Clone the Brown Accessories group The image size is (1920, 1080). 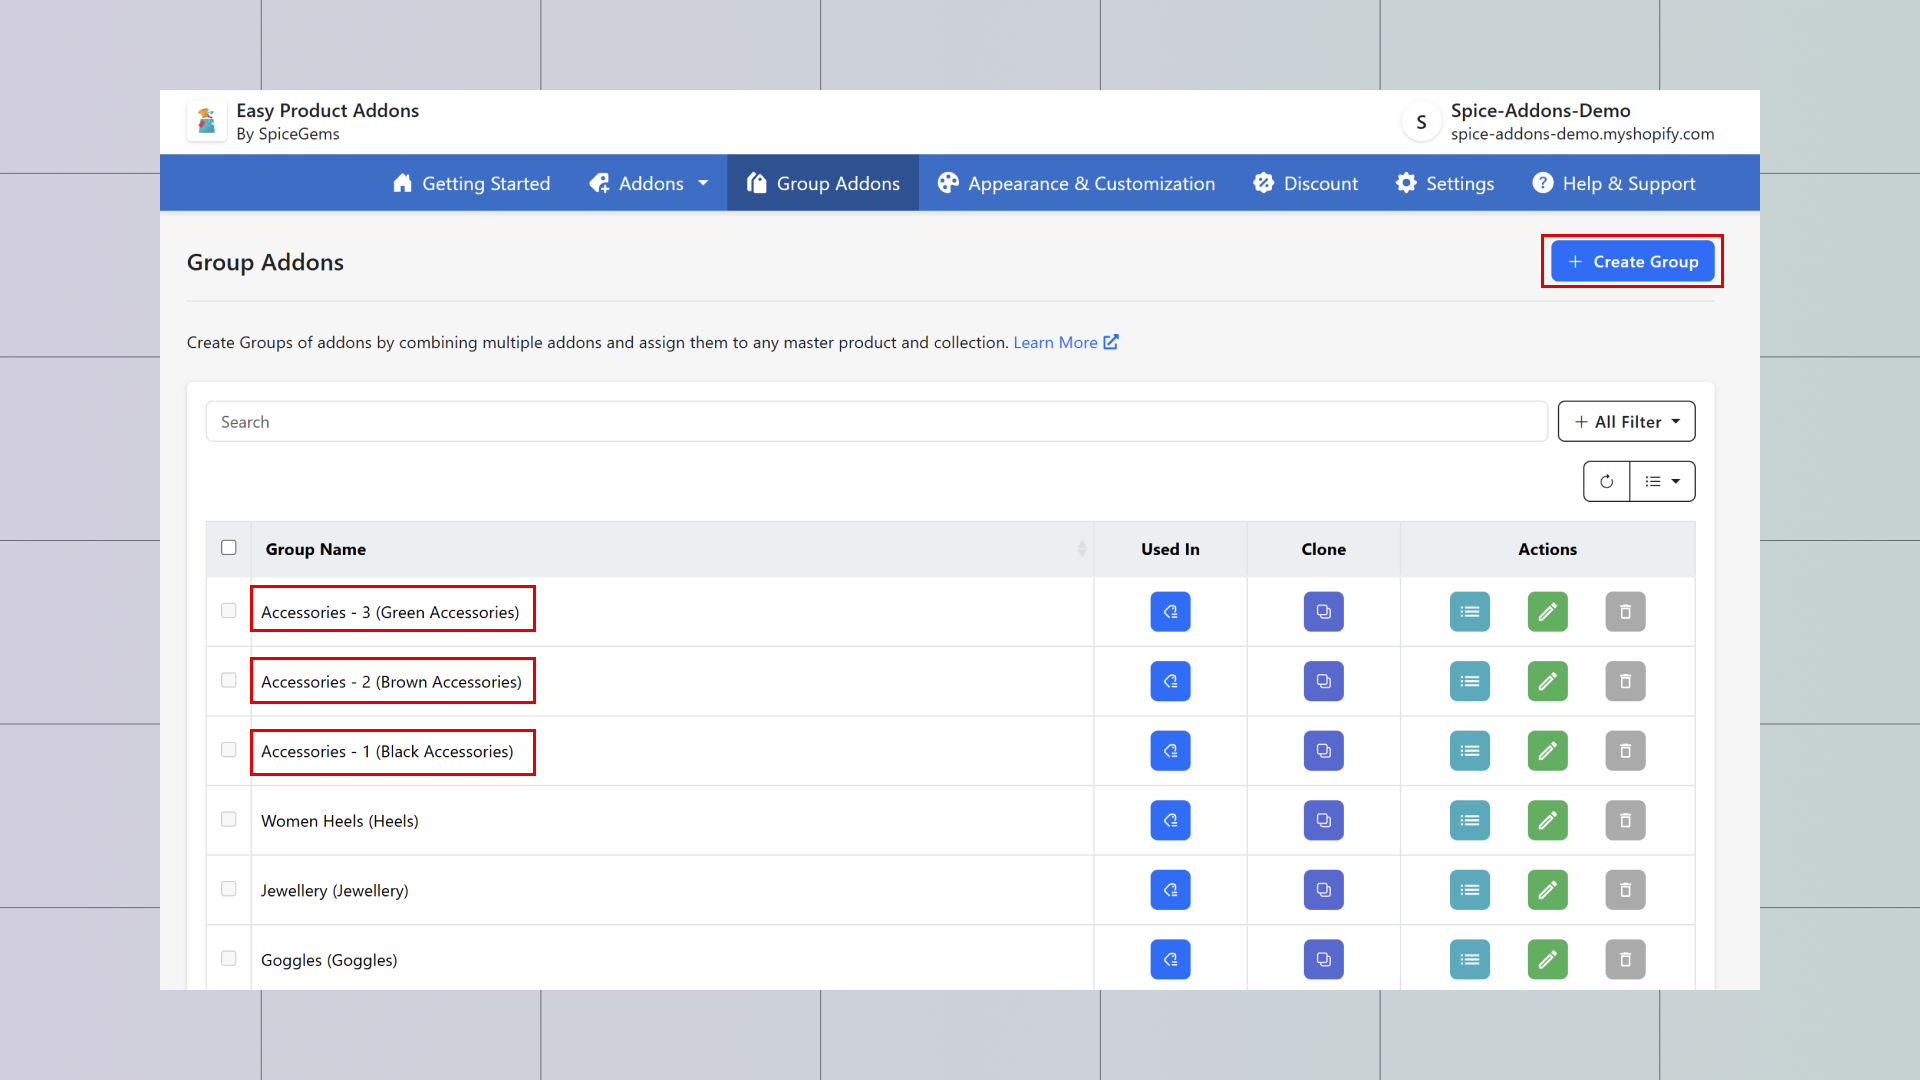click(1323, 682)
